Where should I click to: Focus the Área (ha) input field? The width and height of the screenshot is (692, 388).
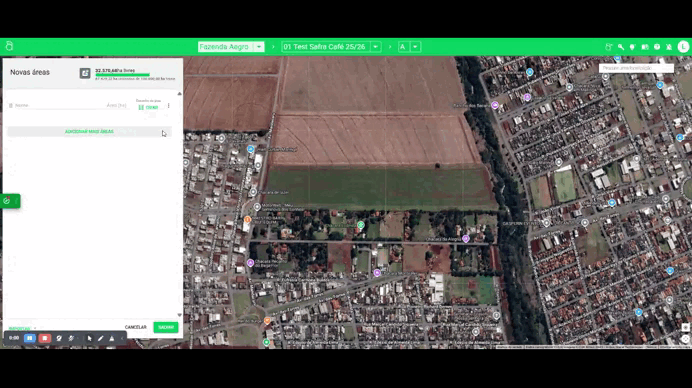click(x=117, y=105)
